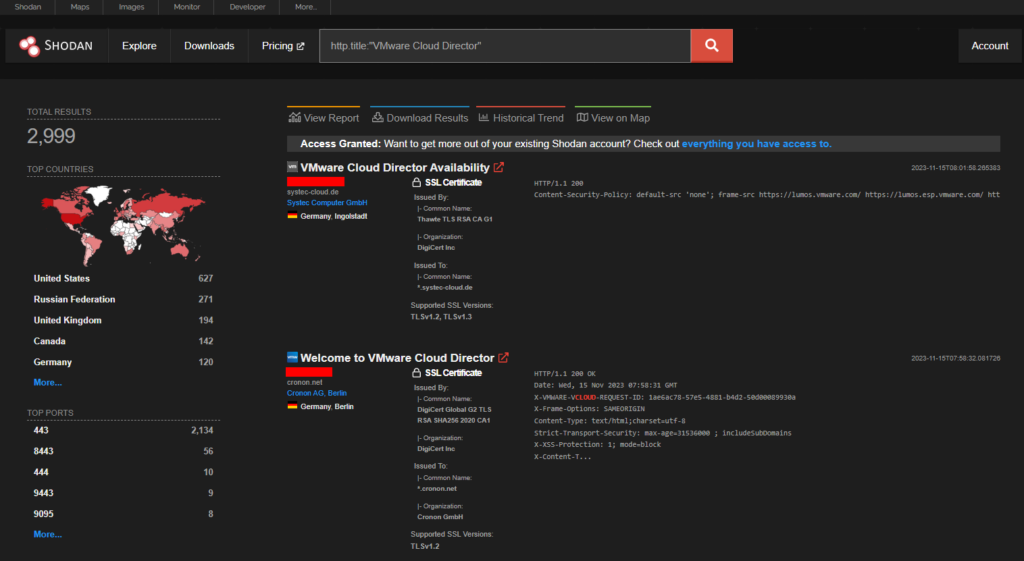Screen dimensions: 1024x561
Task: Open the Shodan top menu item
Action: coord(27,7)
